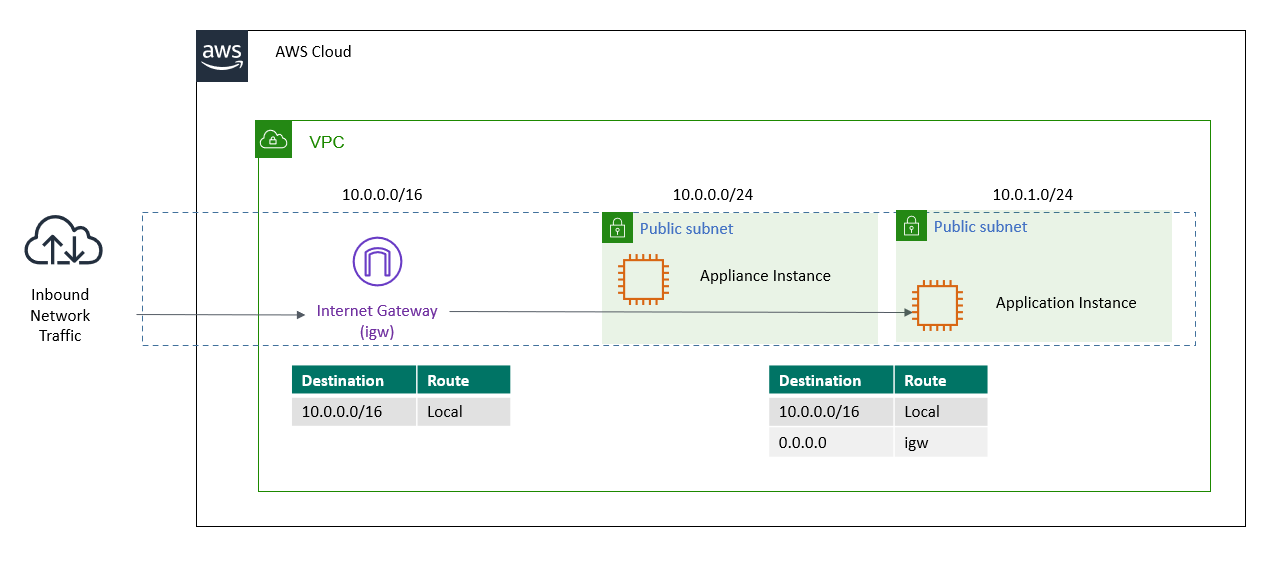Select the purple Internet Gateway icon
Image resolution: width=1277 pixels, height=561 pixels.
(x=377, y=263)
